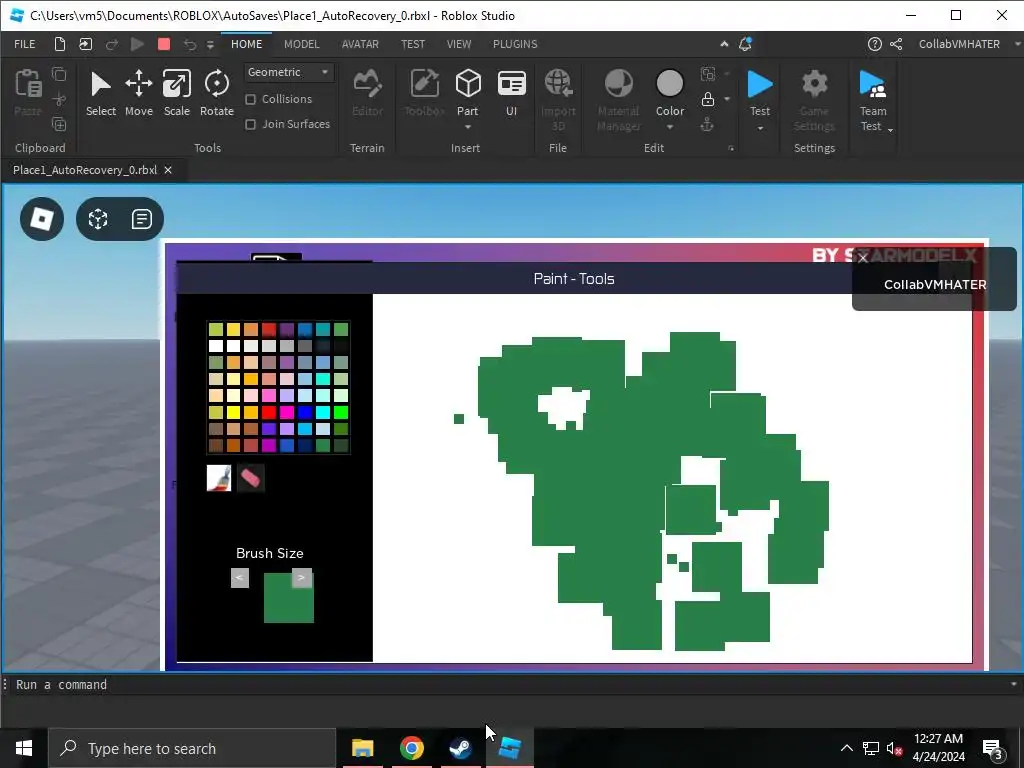1024x768 pixels.
Task: Pick the bright yellow palette swatch
Action: [x=233, y=412]
